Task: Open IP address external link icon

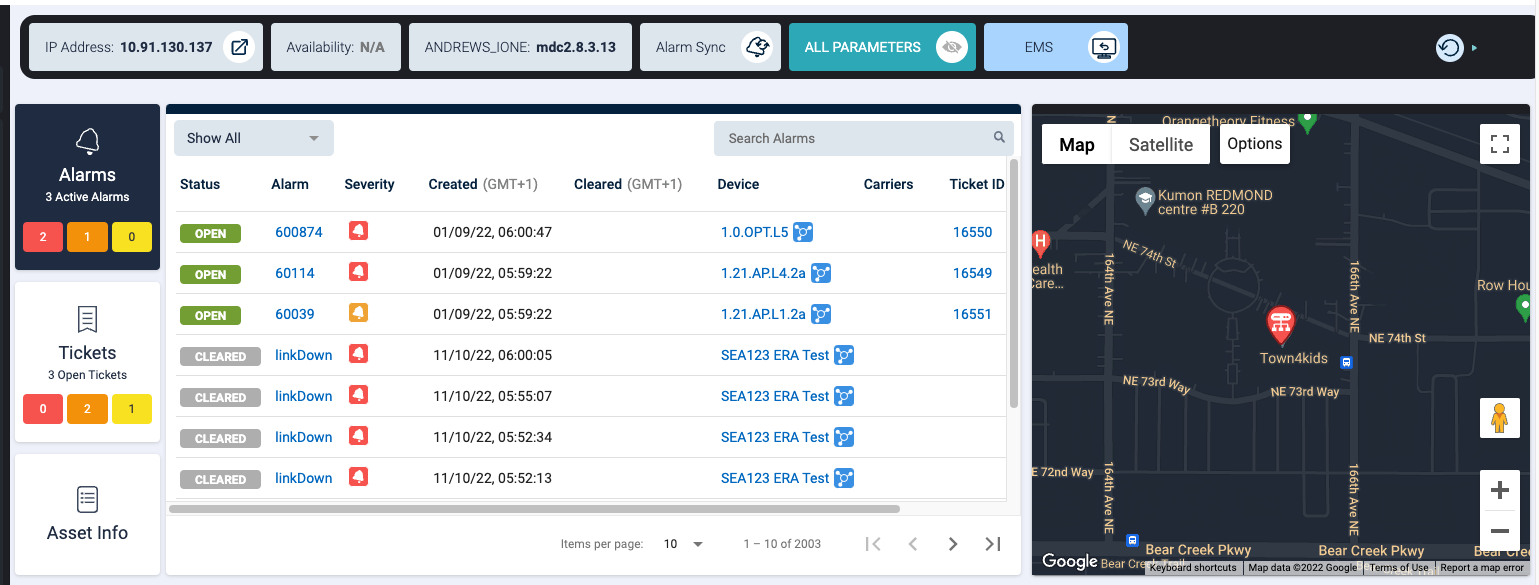Action: [x=239, y=47]
